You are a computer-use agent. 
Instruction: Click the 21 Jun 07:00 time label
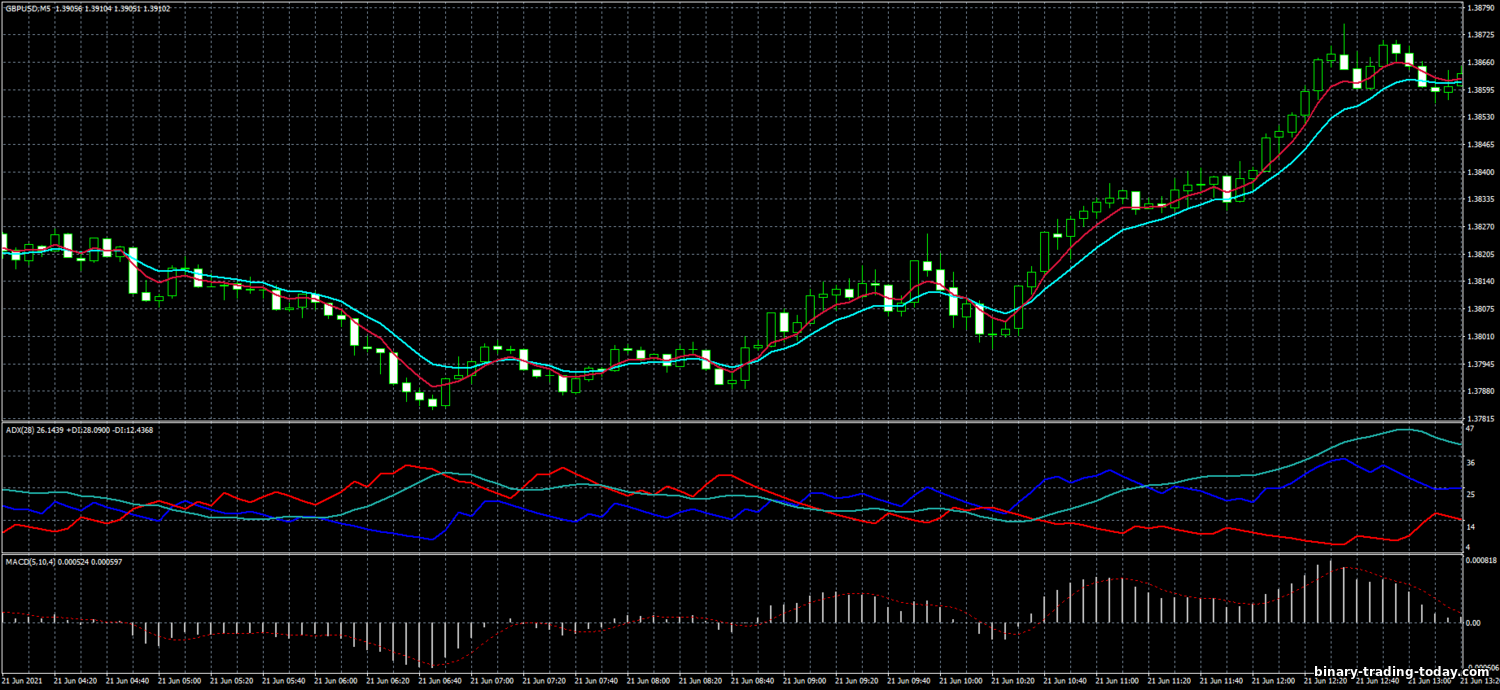[490, 680]
